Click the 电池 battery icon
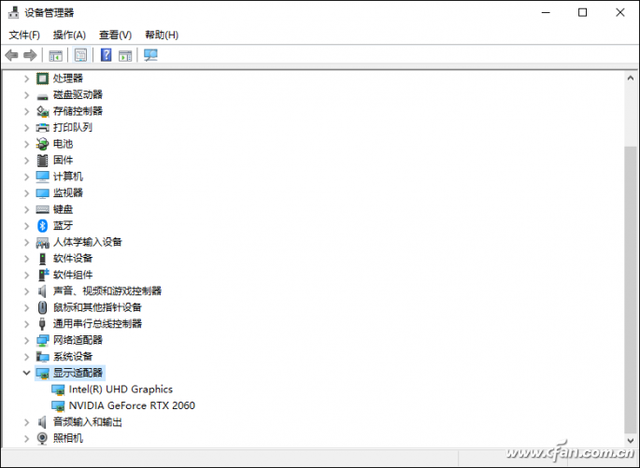Viewport: 640px width, 468px height. 42,144
